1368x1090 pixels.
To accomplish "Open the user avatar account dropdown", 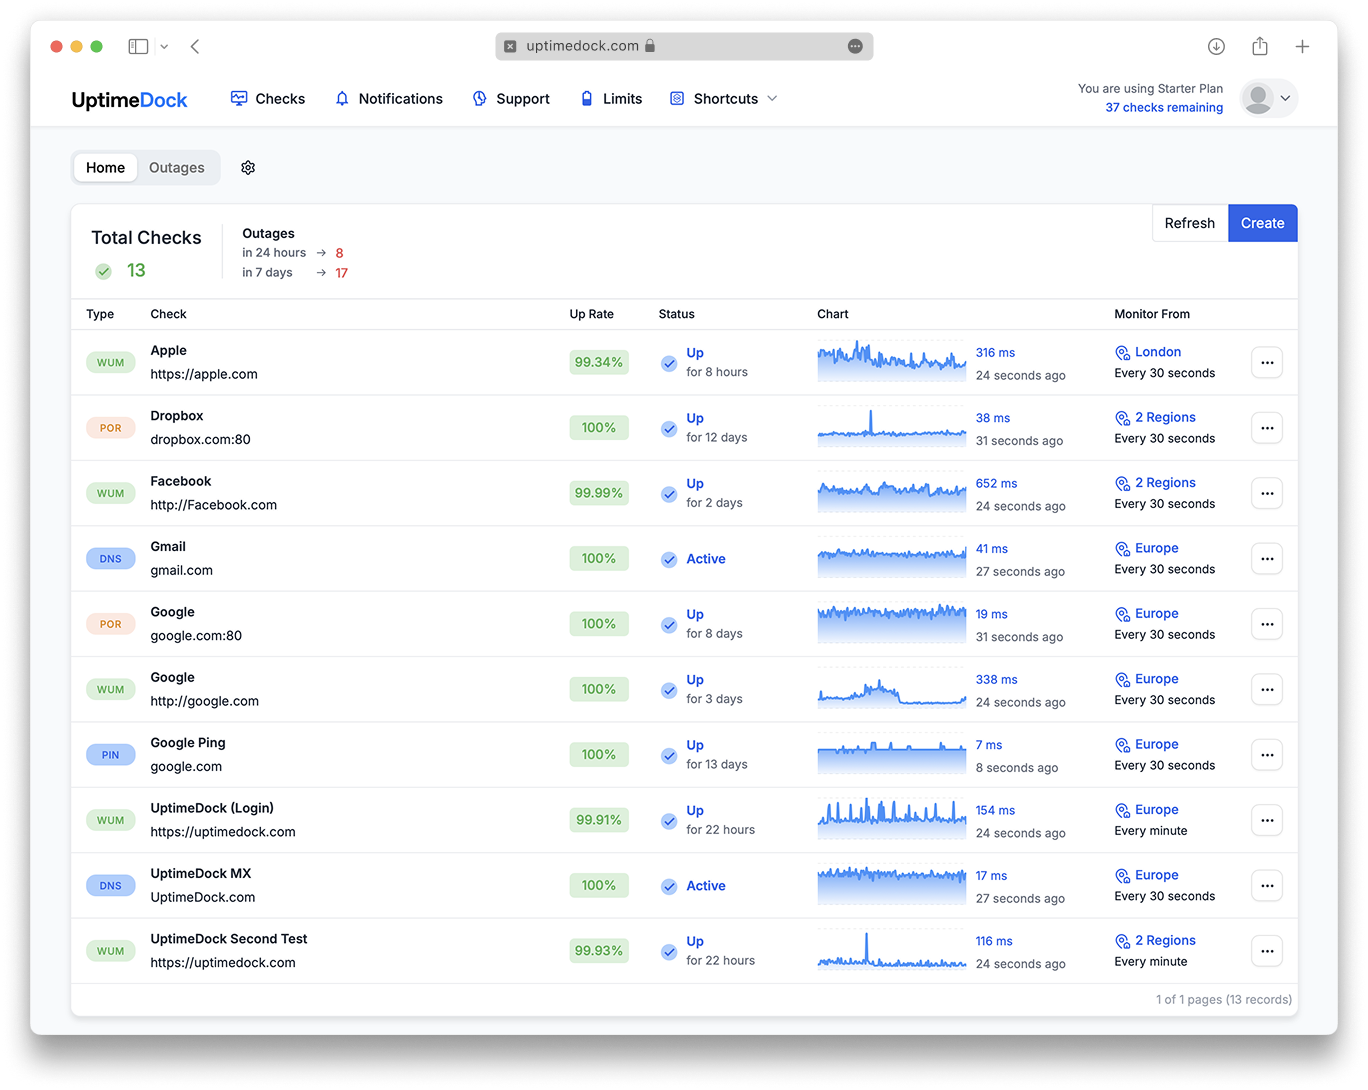I will coord(1269,98).
